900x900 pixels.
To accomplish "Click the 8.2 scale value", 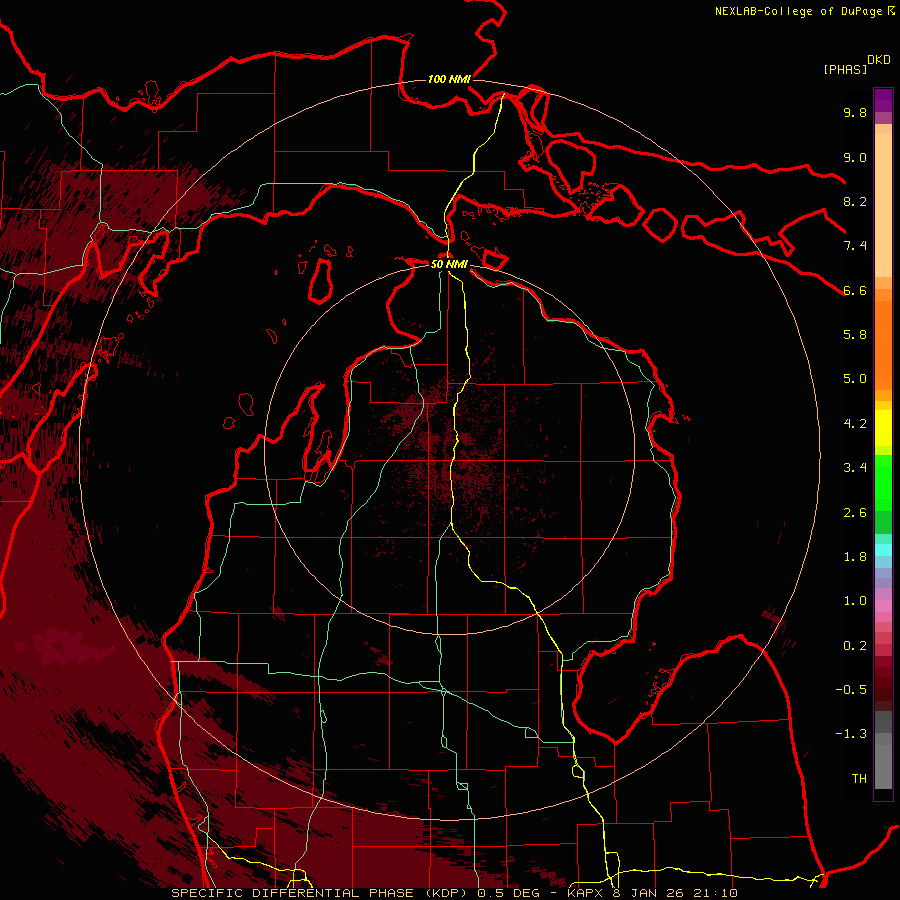I will click(x=855, y=201).
